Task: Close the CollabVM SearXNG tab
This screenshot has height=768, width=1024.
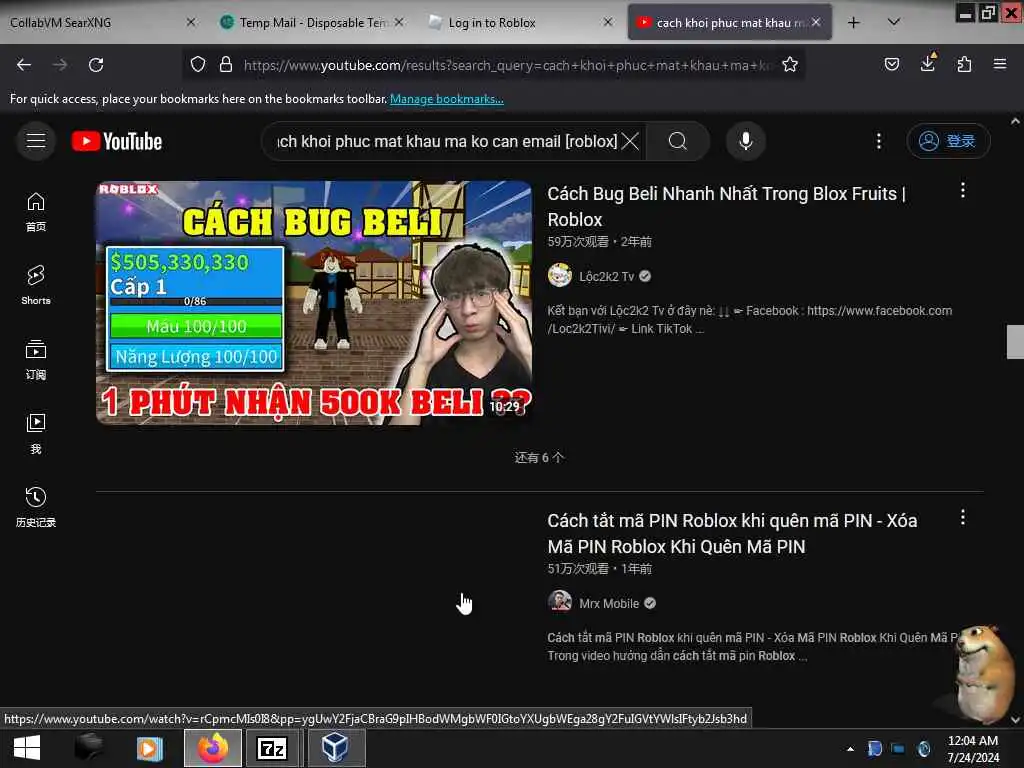Action: (191, 22)
